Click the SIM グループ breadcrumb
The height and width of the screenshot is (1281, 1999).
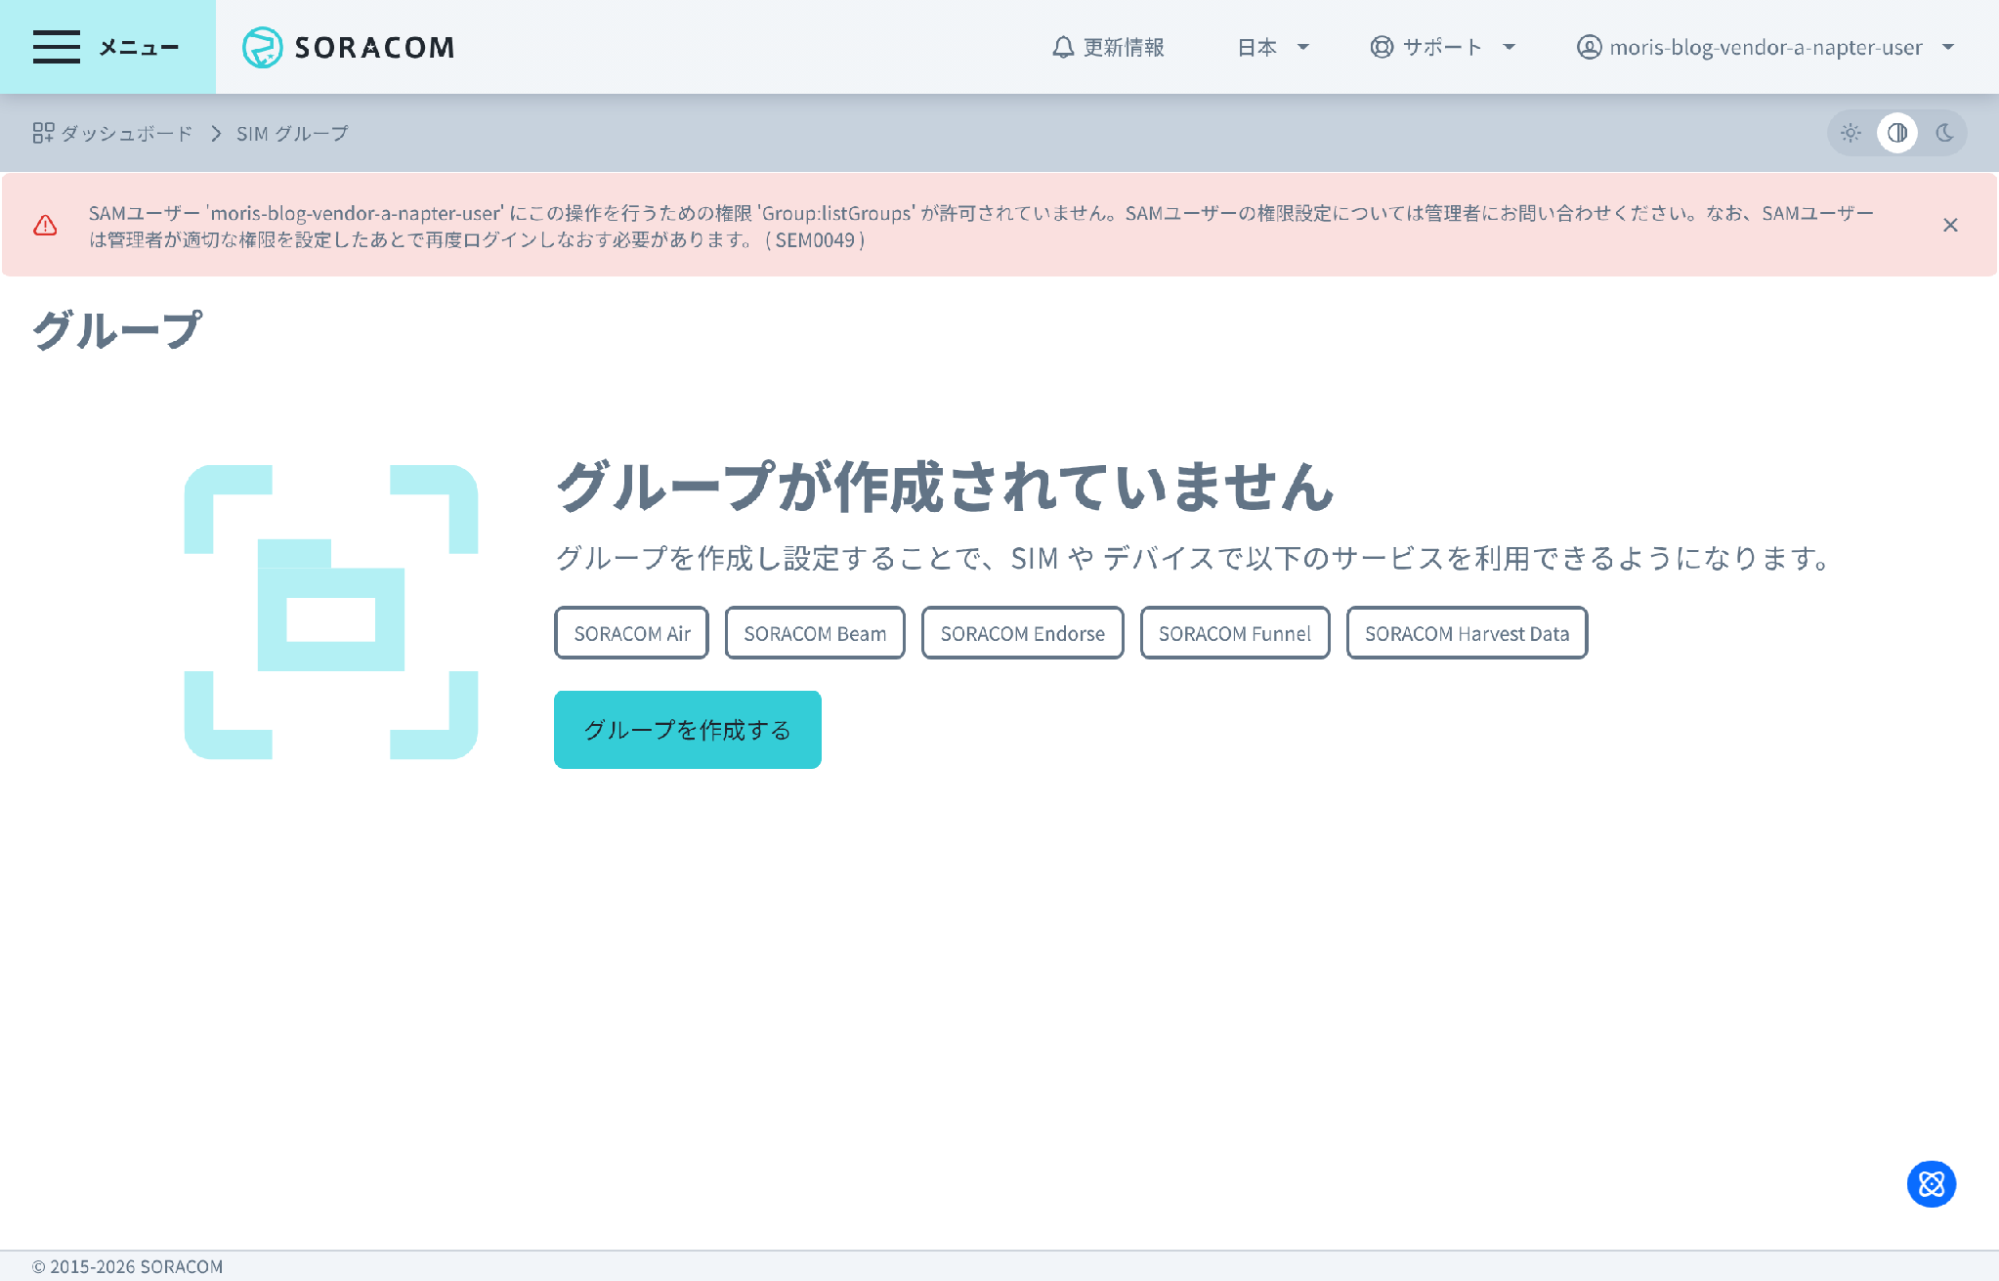pos(292,133)
